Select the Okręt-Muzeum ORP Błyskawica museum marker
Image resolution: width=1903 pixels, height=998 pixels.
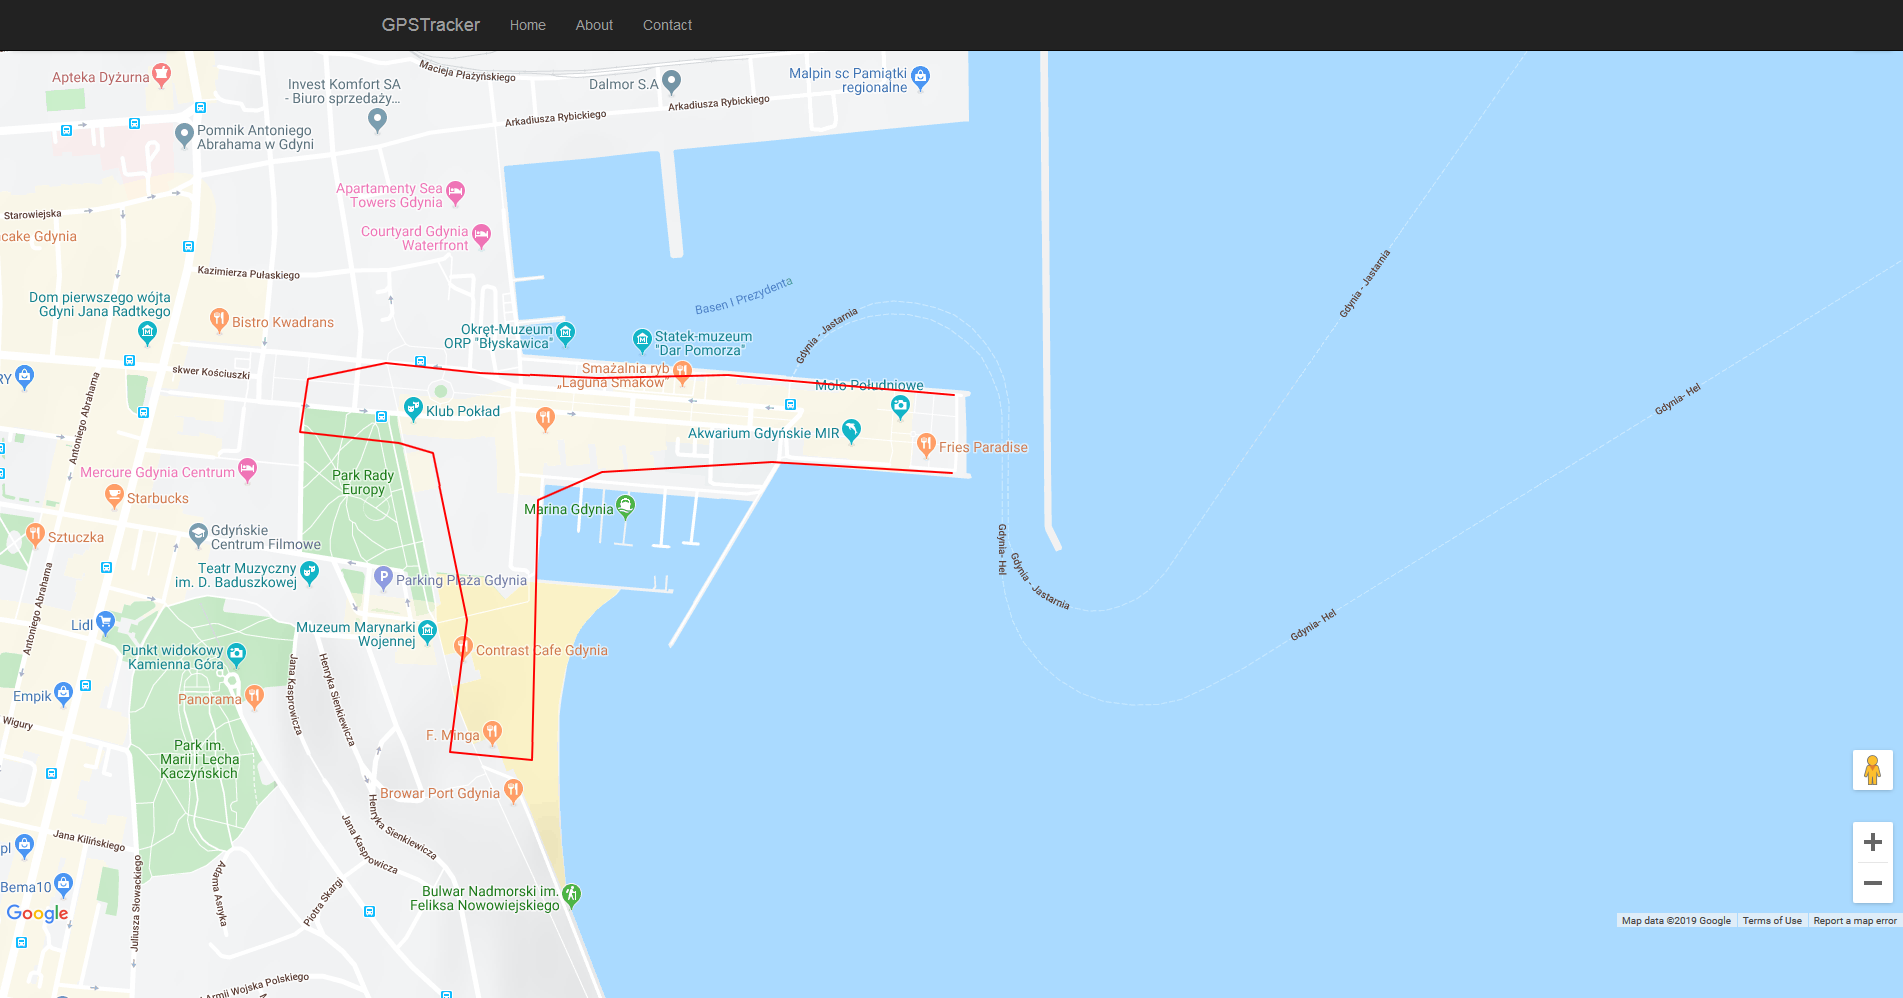pos(566,333)
